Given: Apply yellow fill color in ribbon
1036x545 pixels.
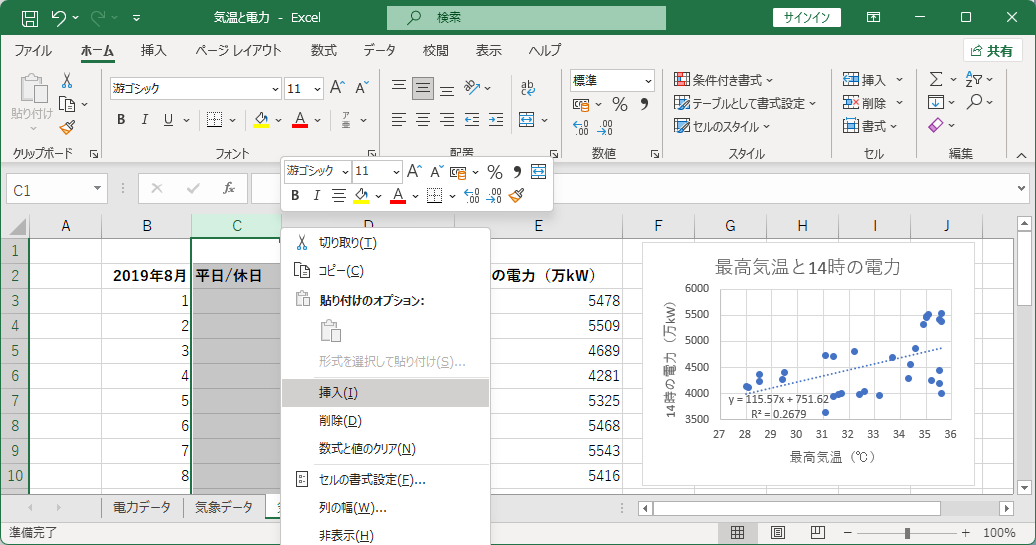Looking at the screenshot, I should (262, 120).
